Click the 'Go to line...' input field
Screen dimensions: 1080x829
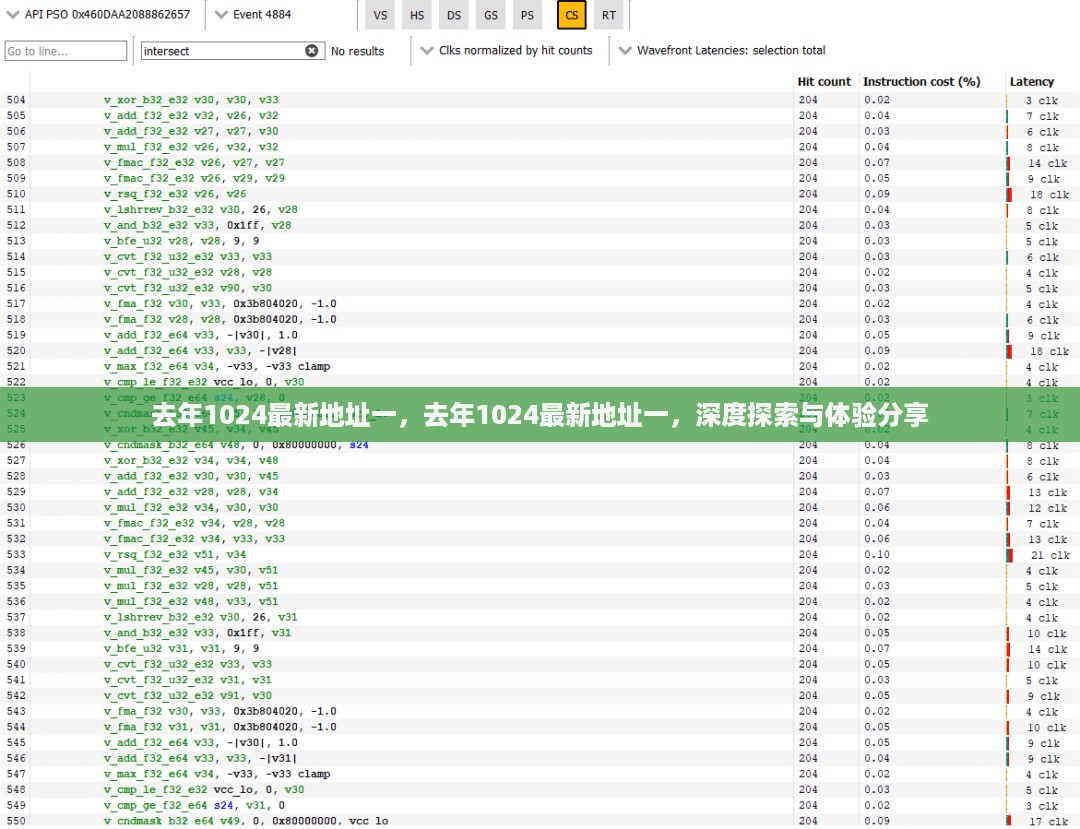pyautogui.click(x=66, y=51)
